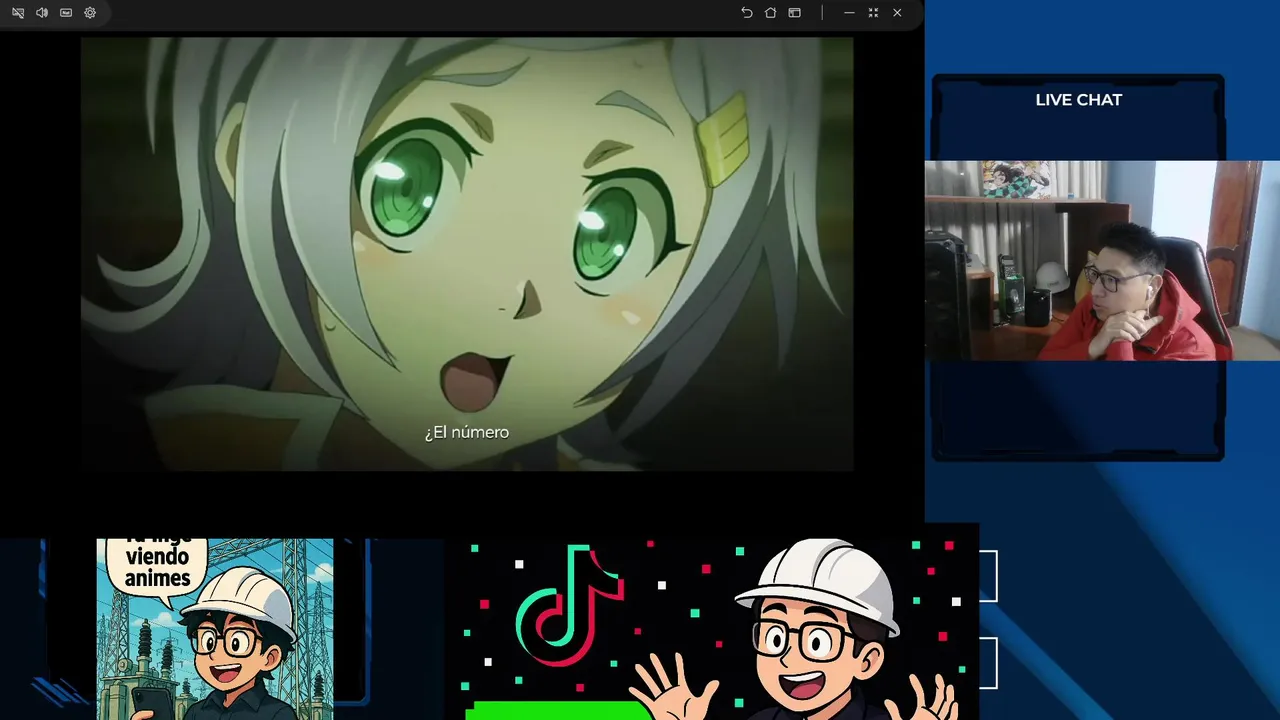Mute the sound via the speaker icon

tap(42, 13)
